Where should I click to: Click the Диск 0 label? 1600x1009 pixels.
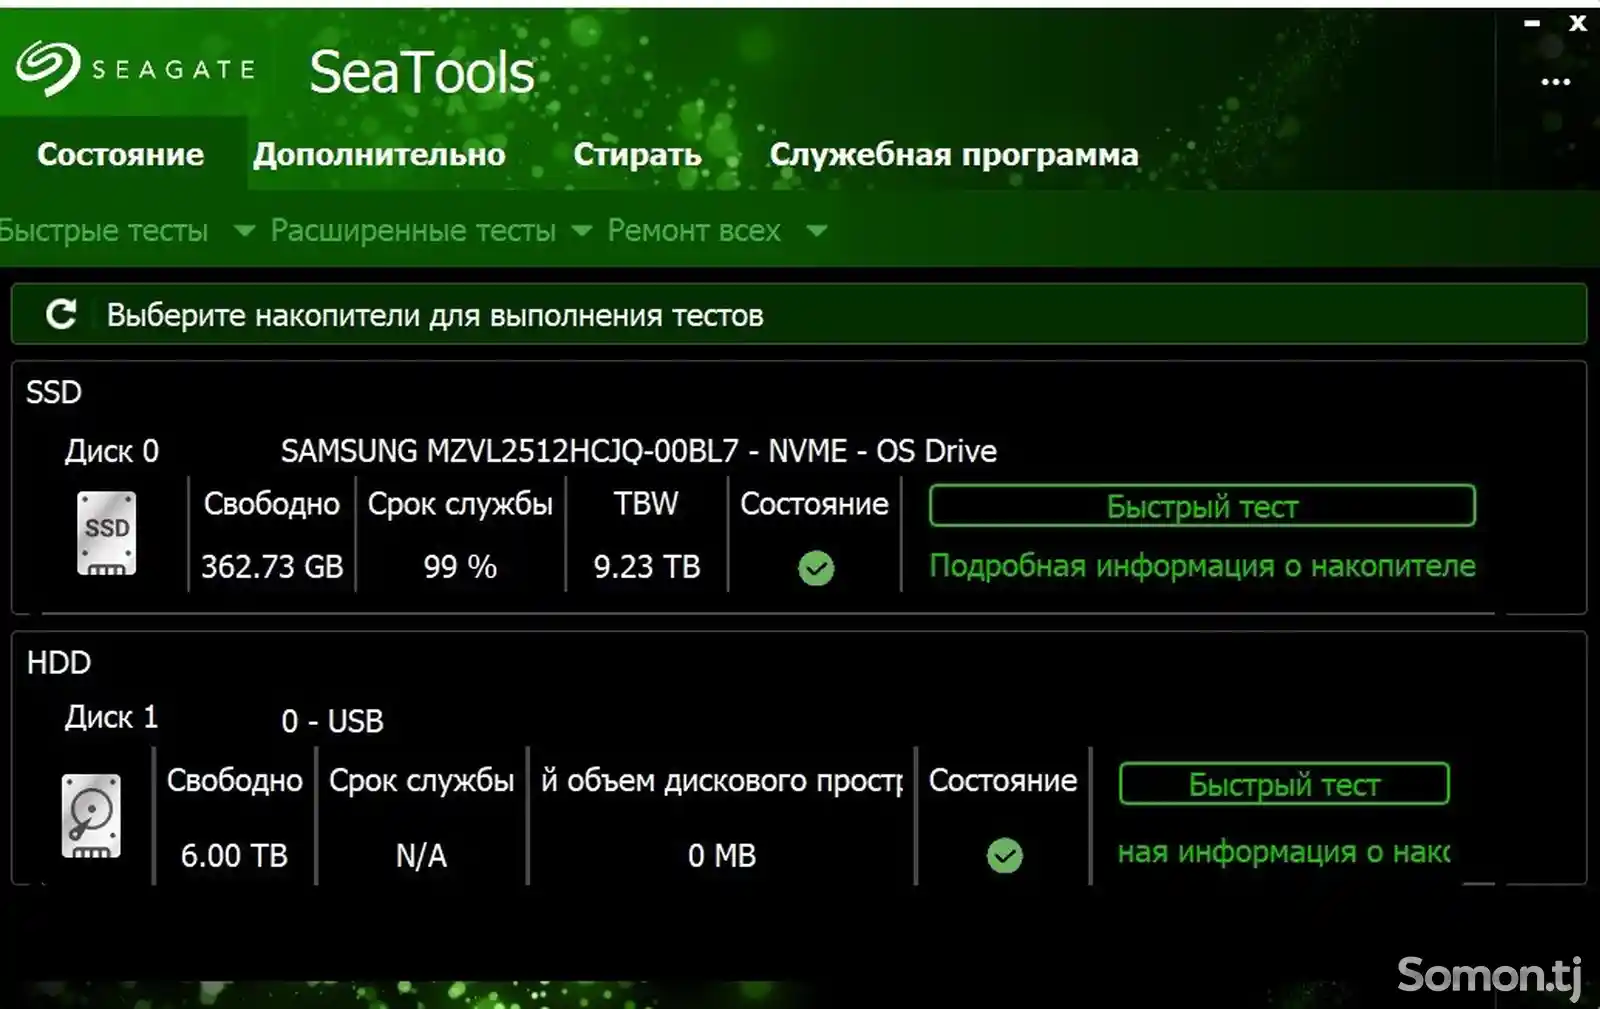pyautogui.click(x=111, y=451)
